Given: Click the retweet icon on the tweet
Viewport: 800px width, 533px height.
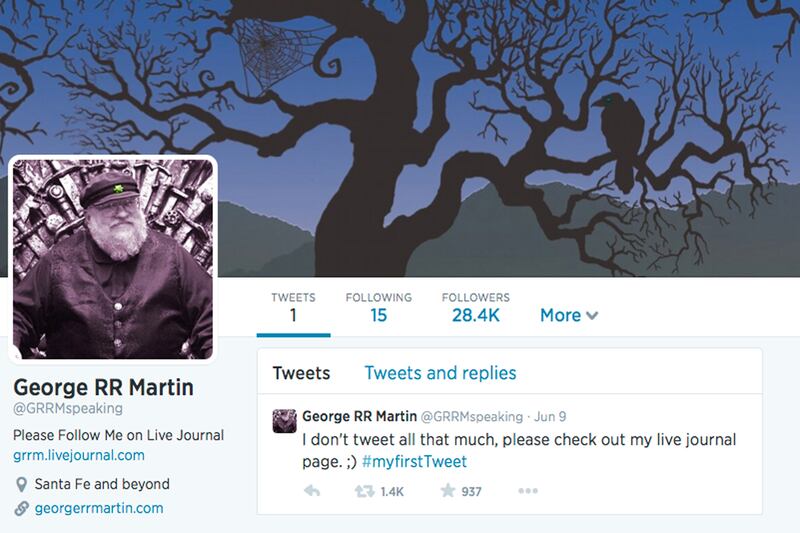Looking at the screenshot, I should [x=364, y=491].
